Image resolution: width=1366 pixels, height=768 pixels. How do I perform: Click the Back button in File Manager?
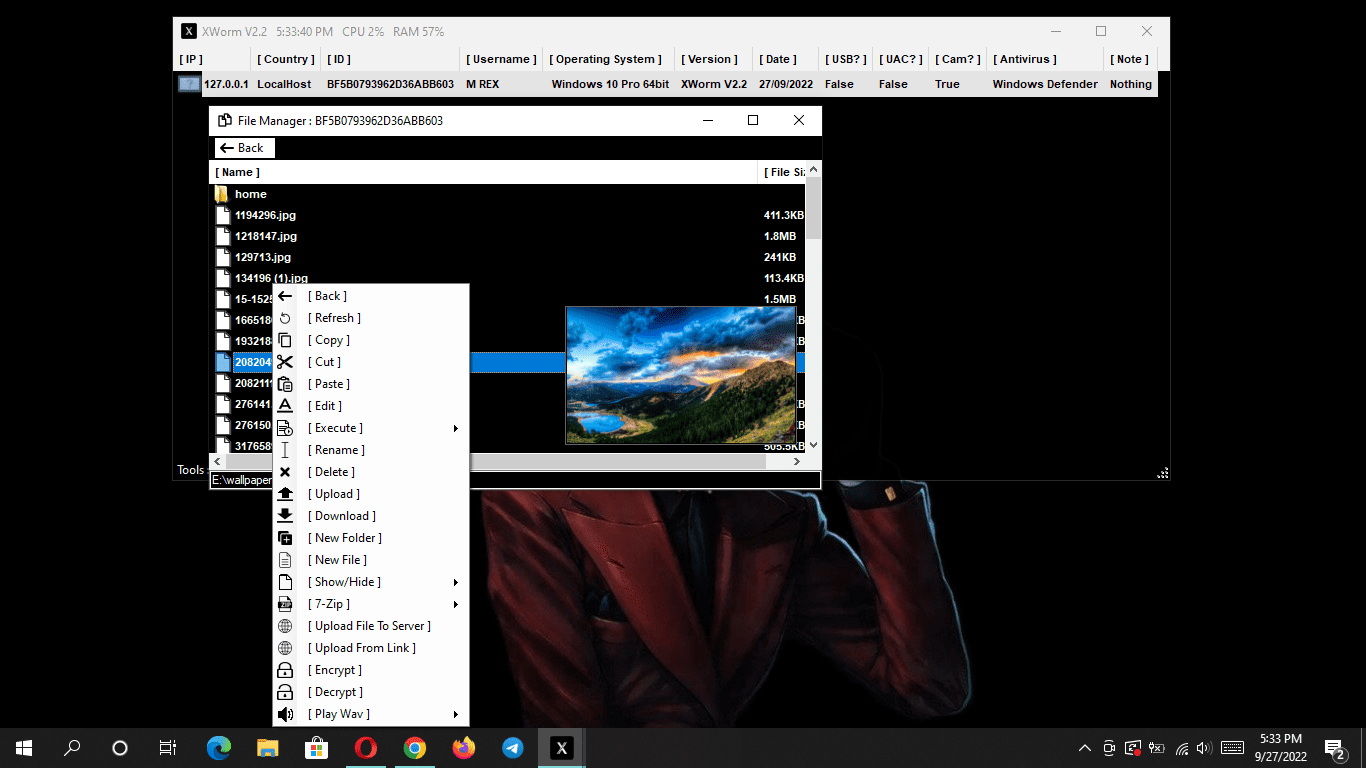click(x=243, y=148)
